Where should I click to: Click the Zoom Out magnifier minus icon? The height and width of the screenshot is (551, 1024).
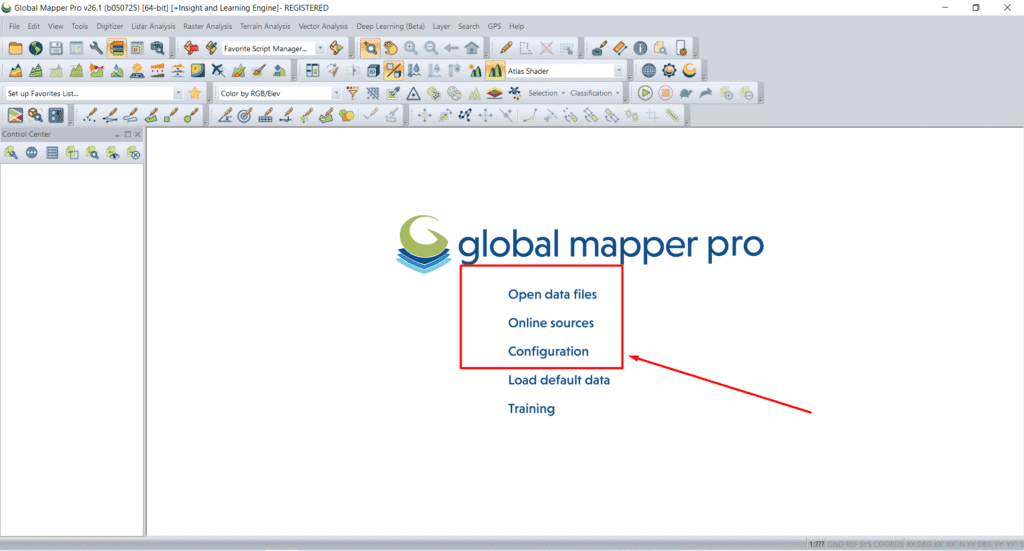(x=431, y=48)
